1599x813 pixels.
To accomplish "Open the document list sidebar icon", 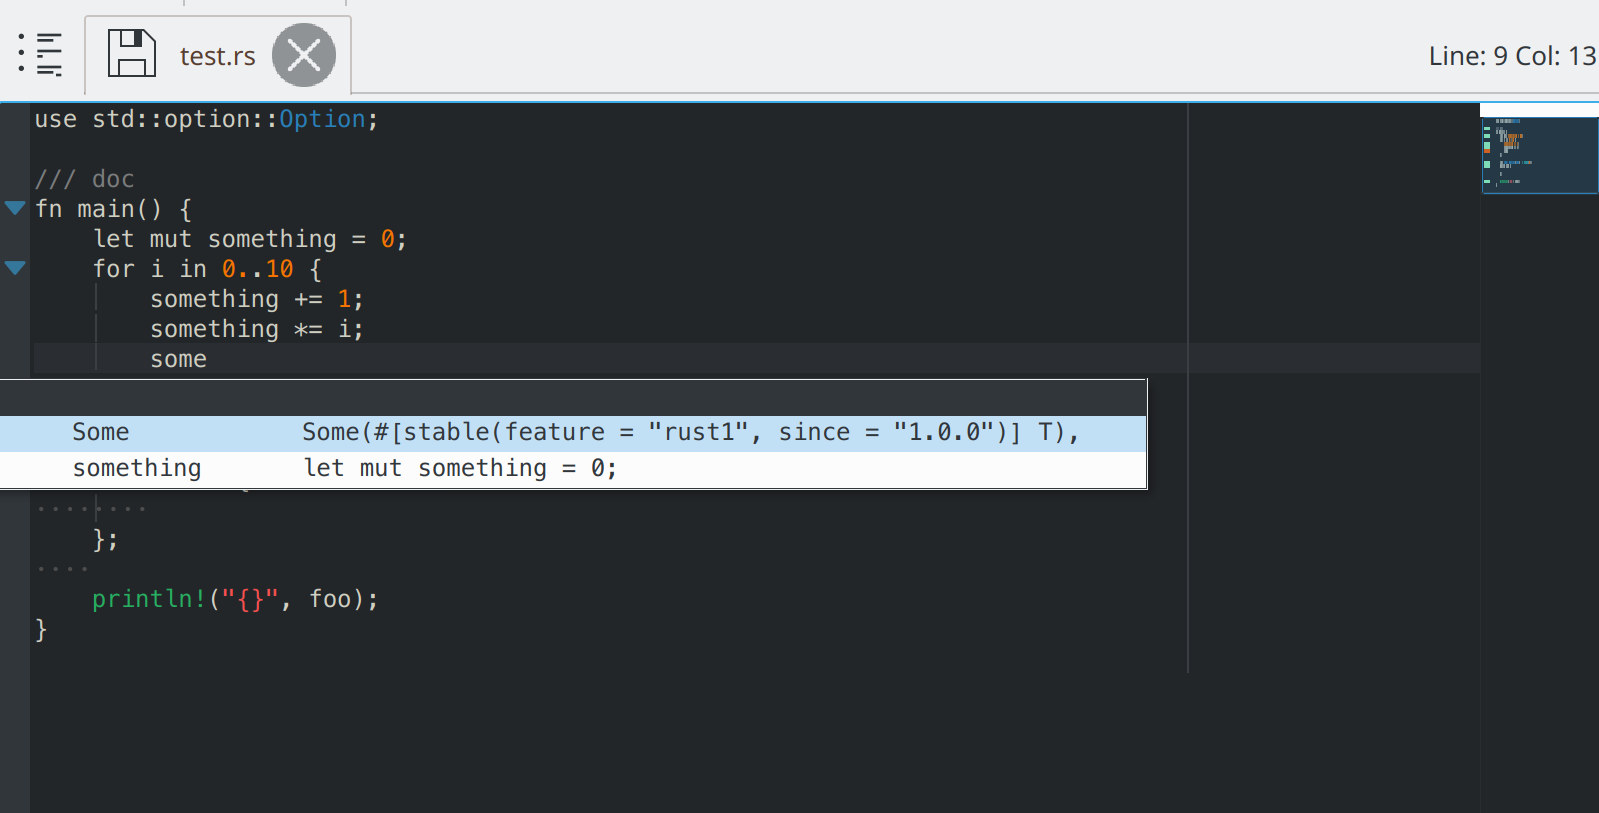I will tap(40, 54).
